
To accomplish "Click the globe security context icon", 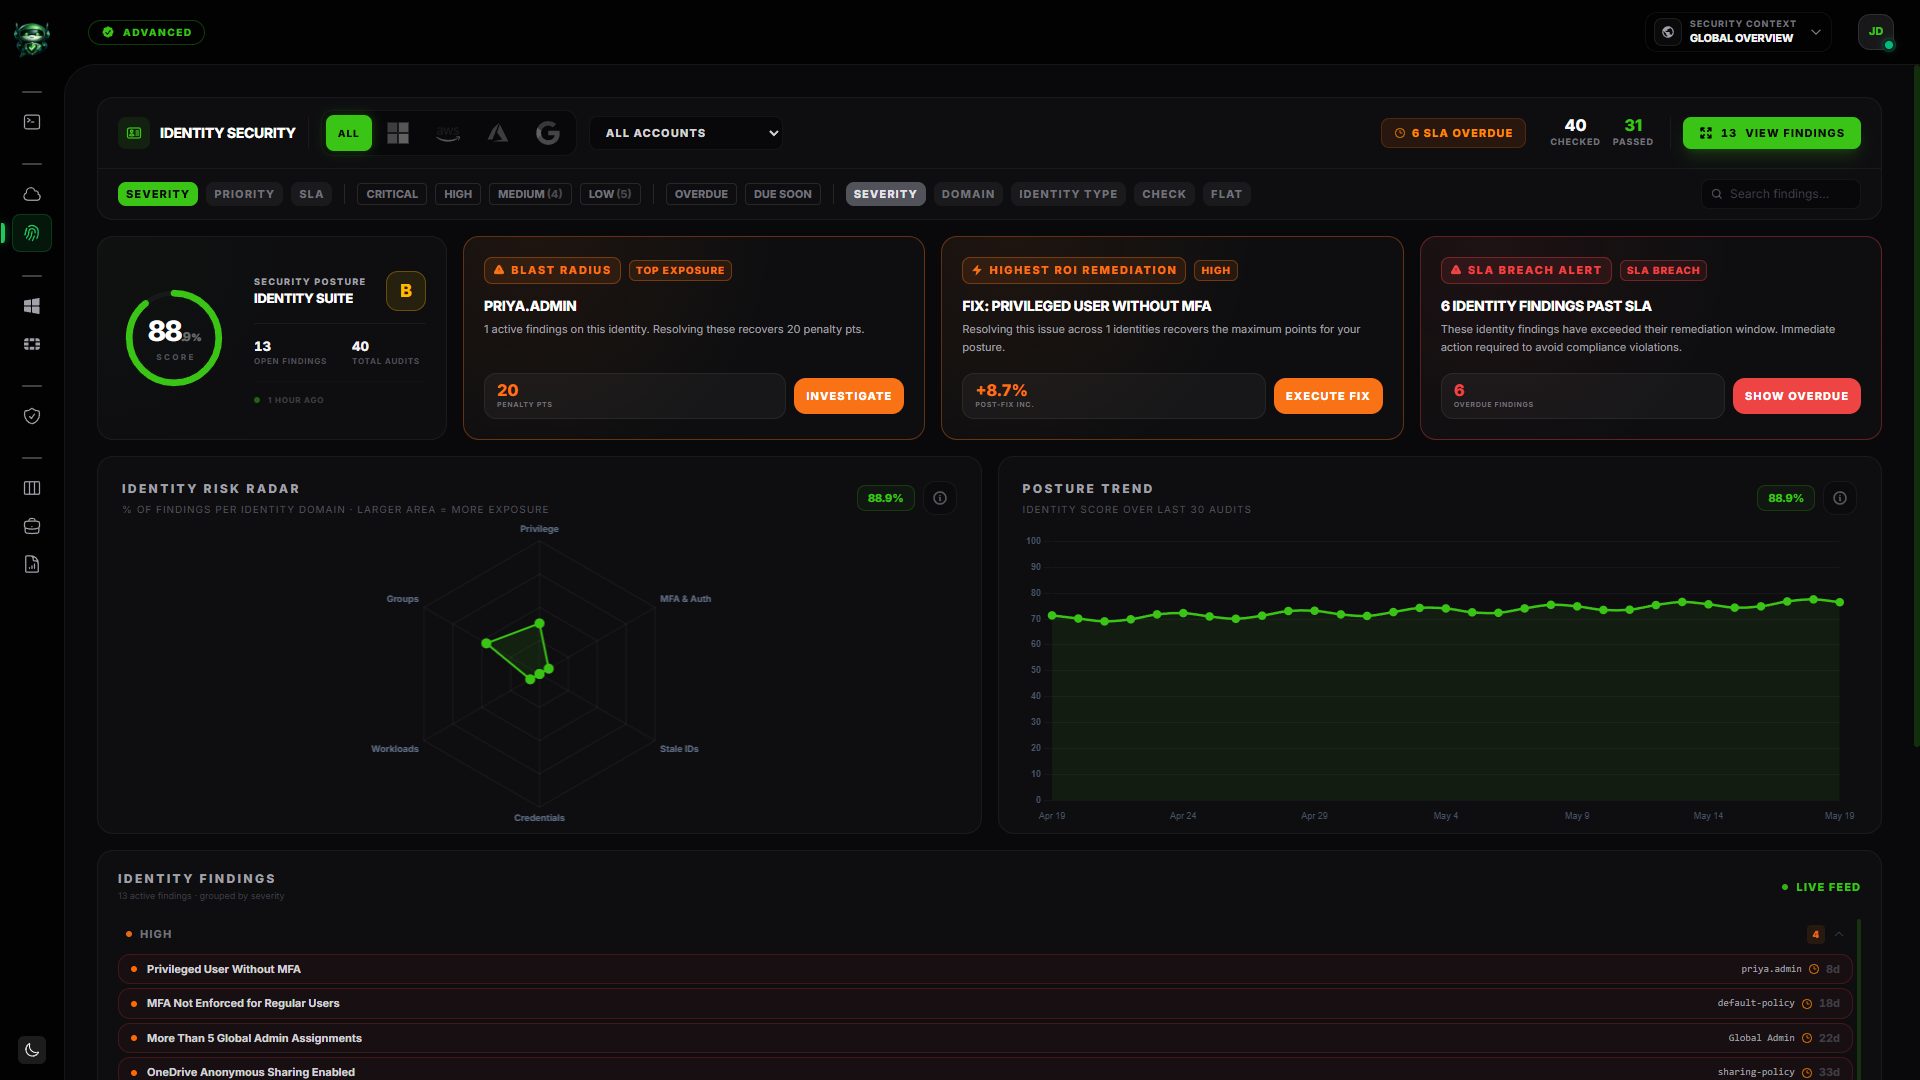I will 1668,32.
